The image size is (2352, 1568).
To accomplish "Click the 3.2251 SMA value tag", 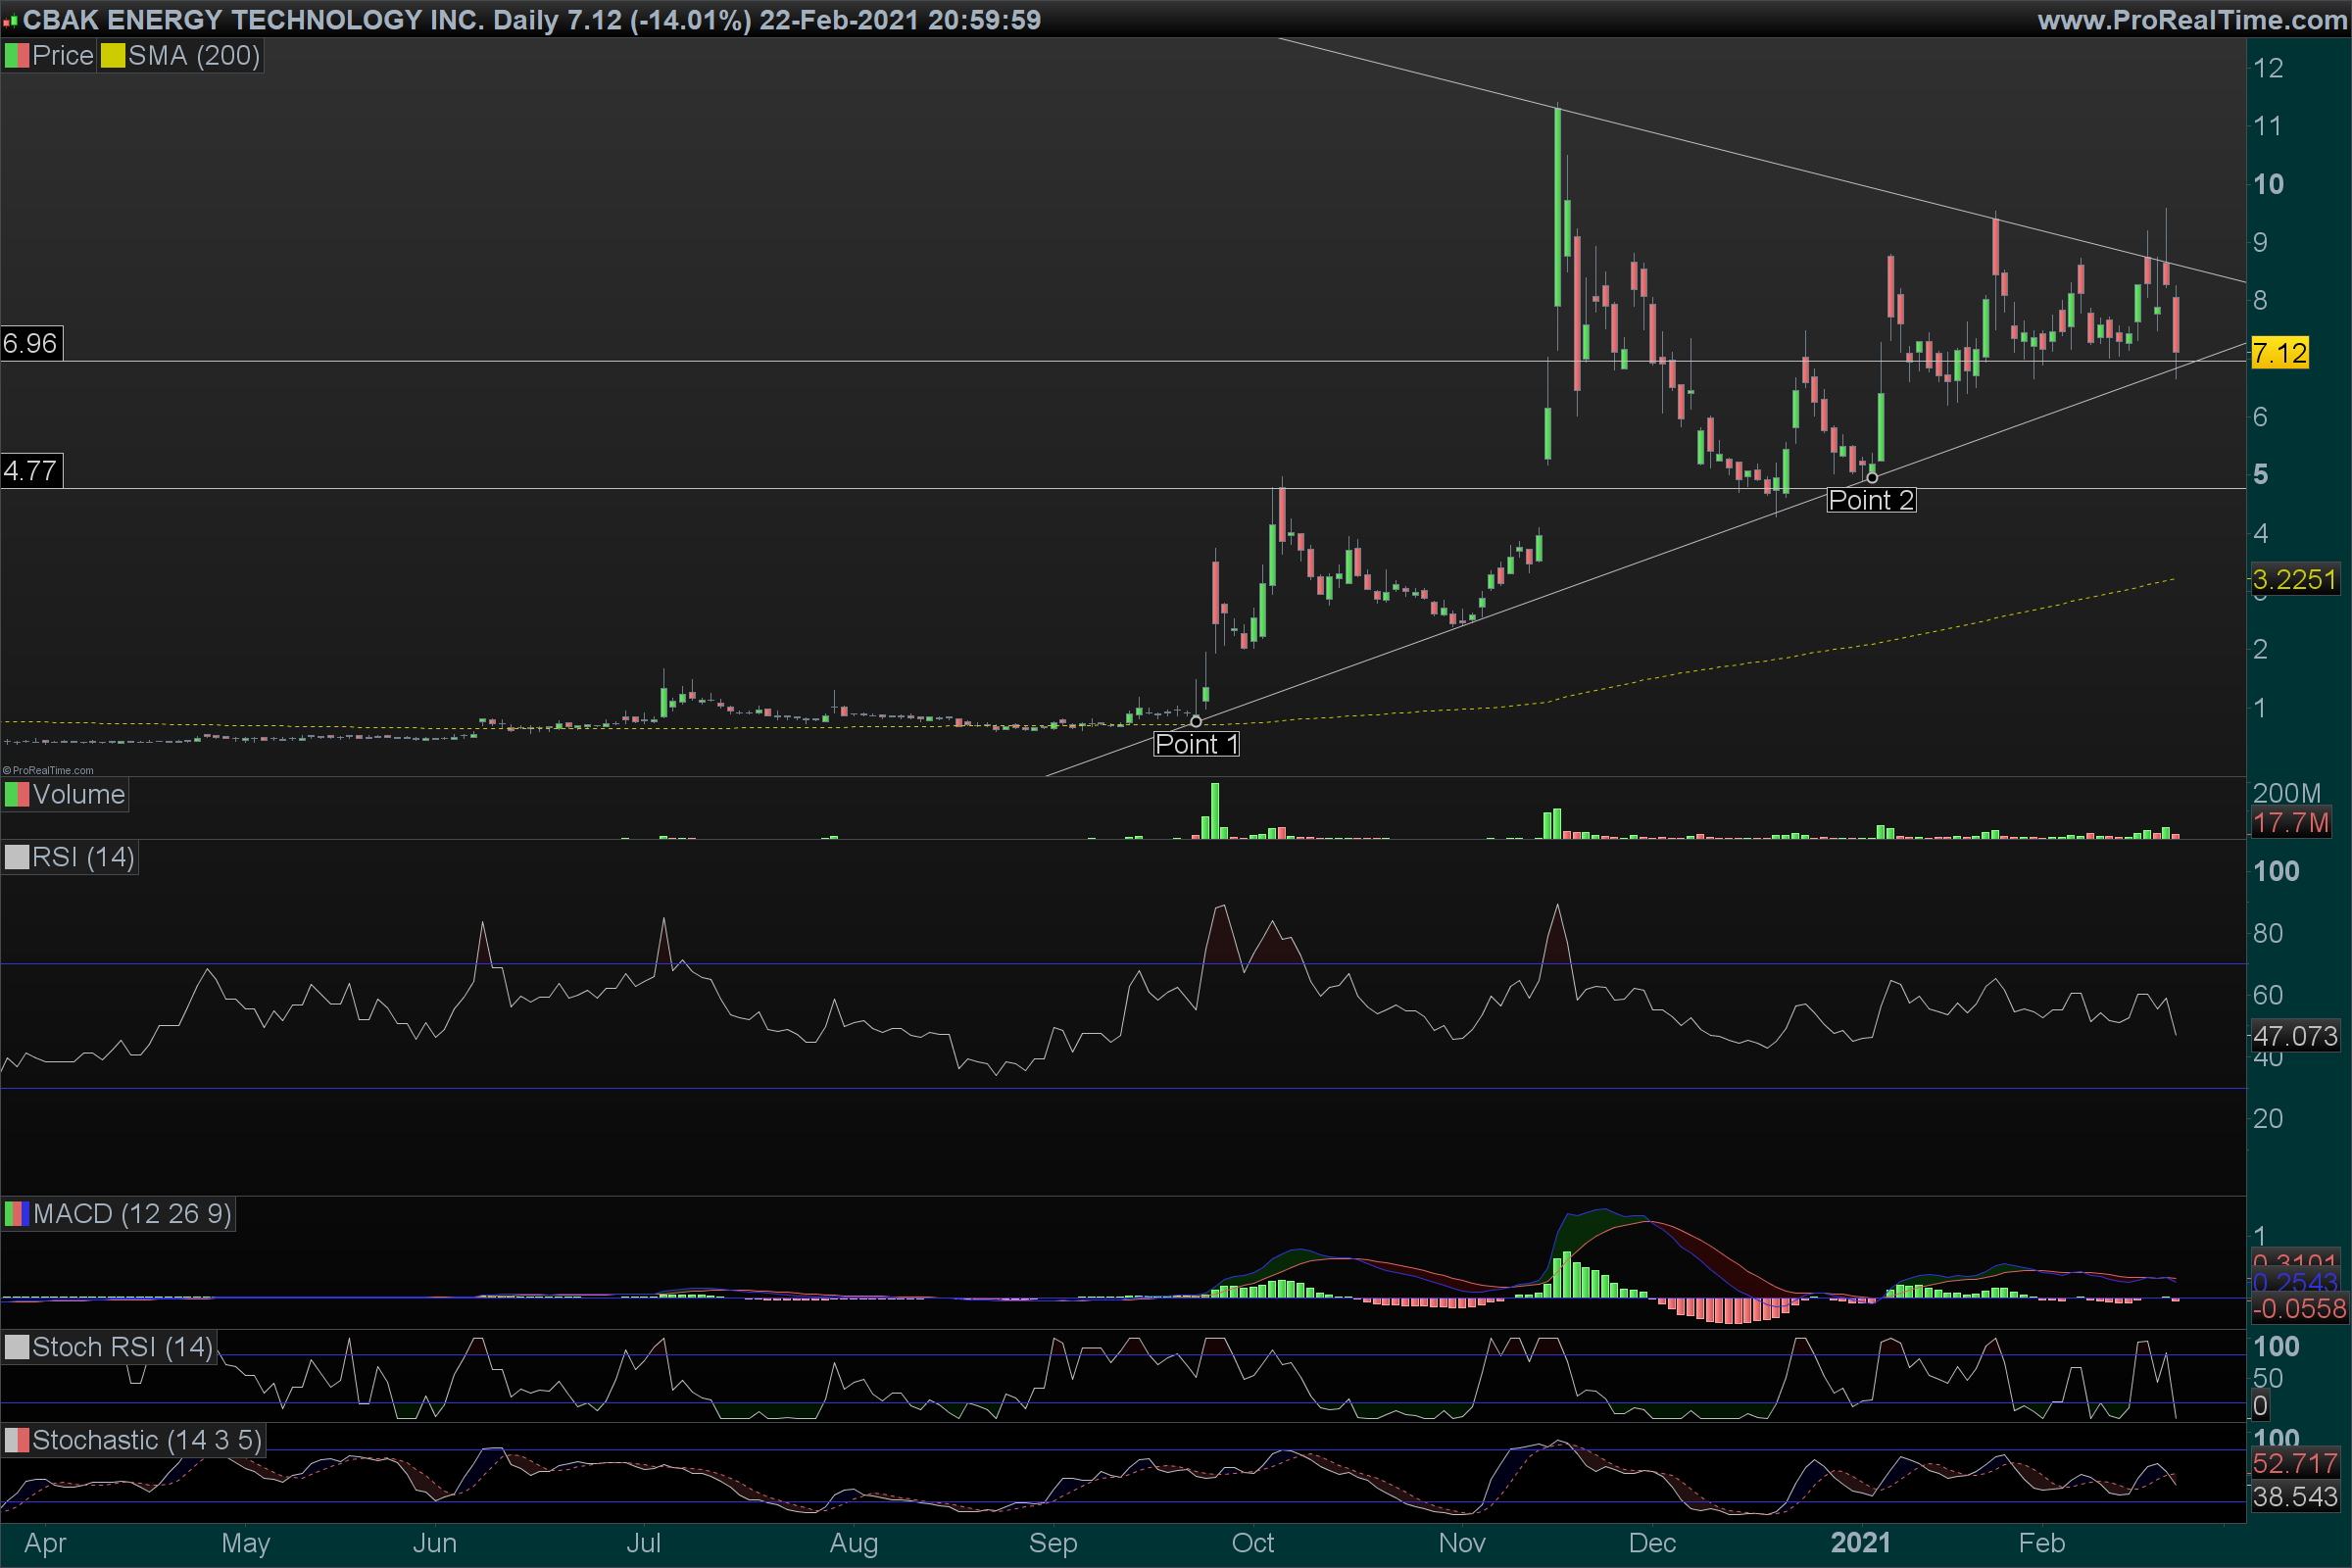I will (2294, 580).
